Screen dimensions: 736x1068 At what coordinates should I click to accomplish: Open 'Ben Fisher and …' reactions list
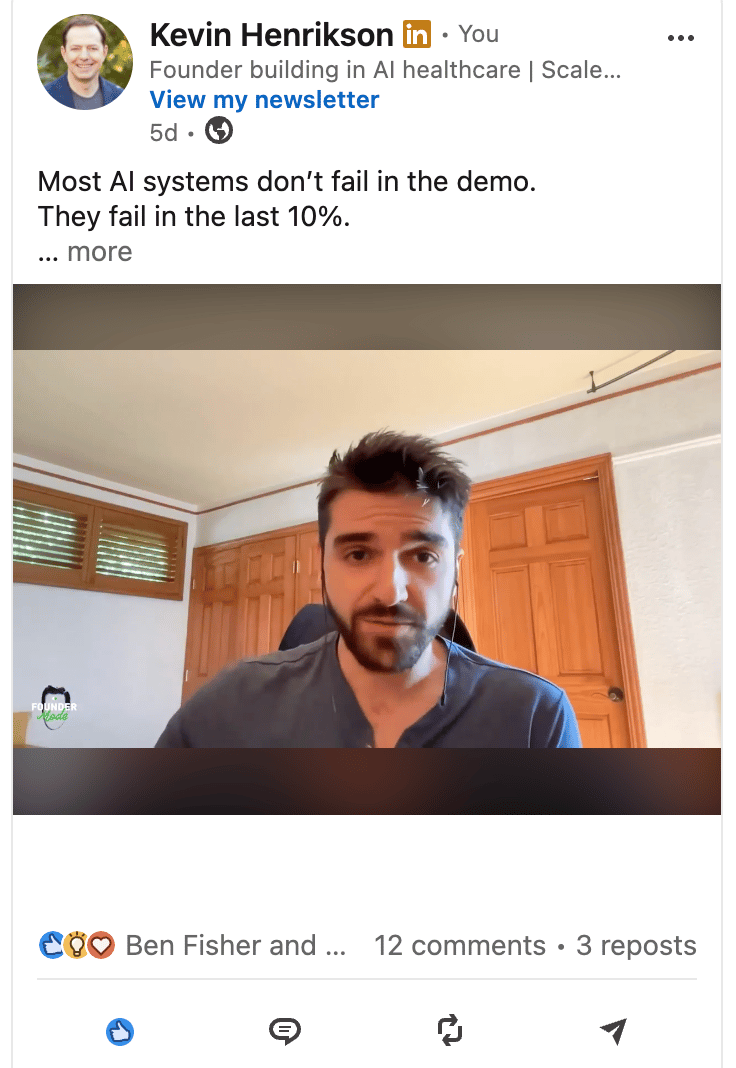236,945
